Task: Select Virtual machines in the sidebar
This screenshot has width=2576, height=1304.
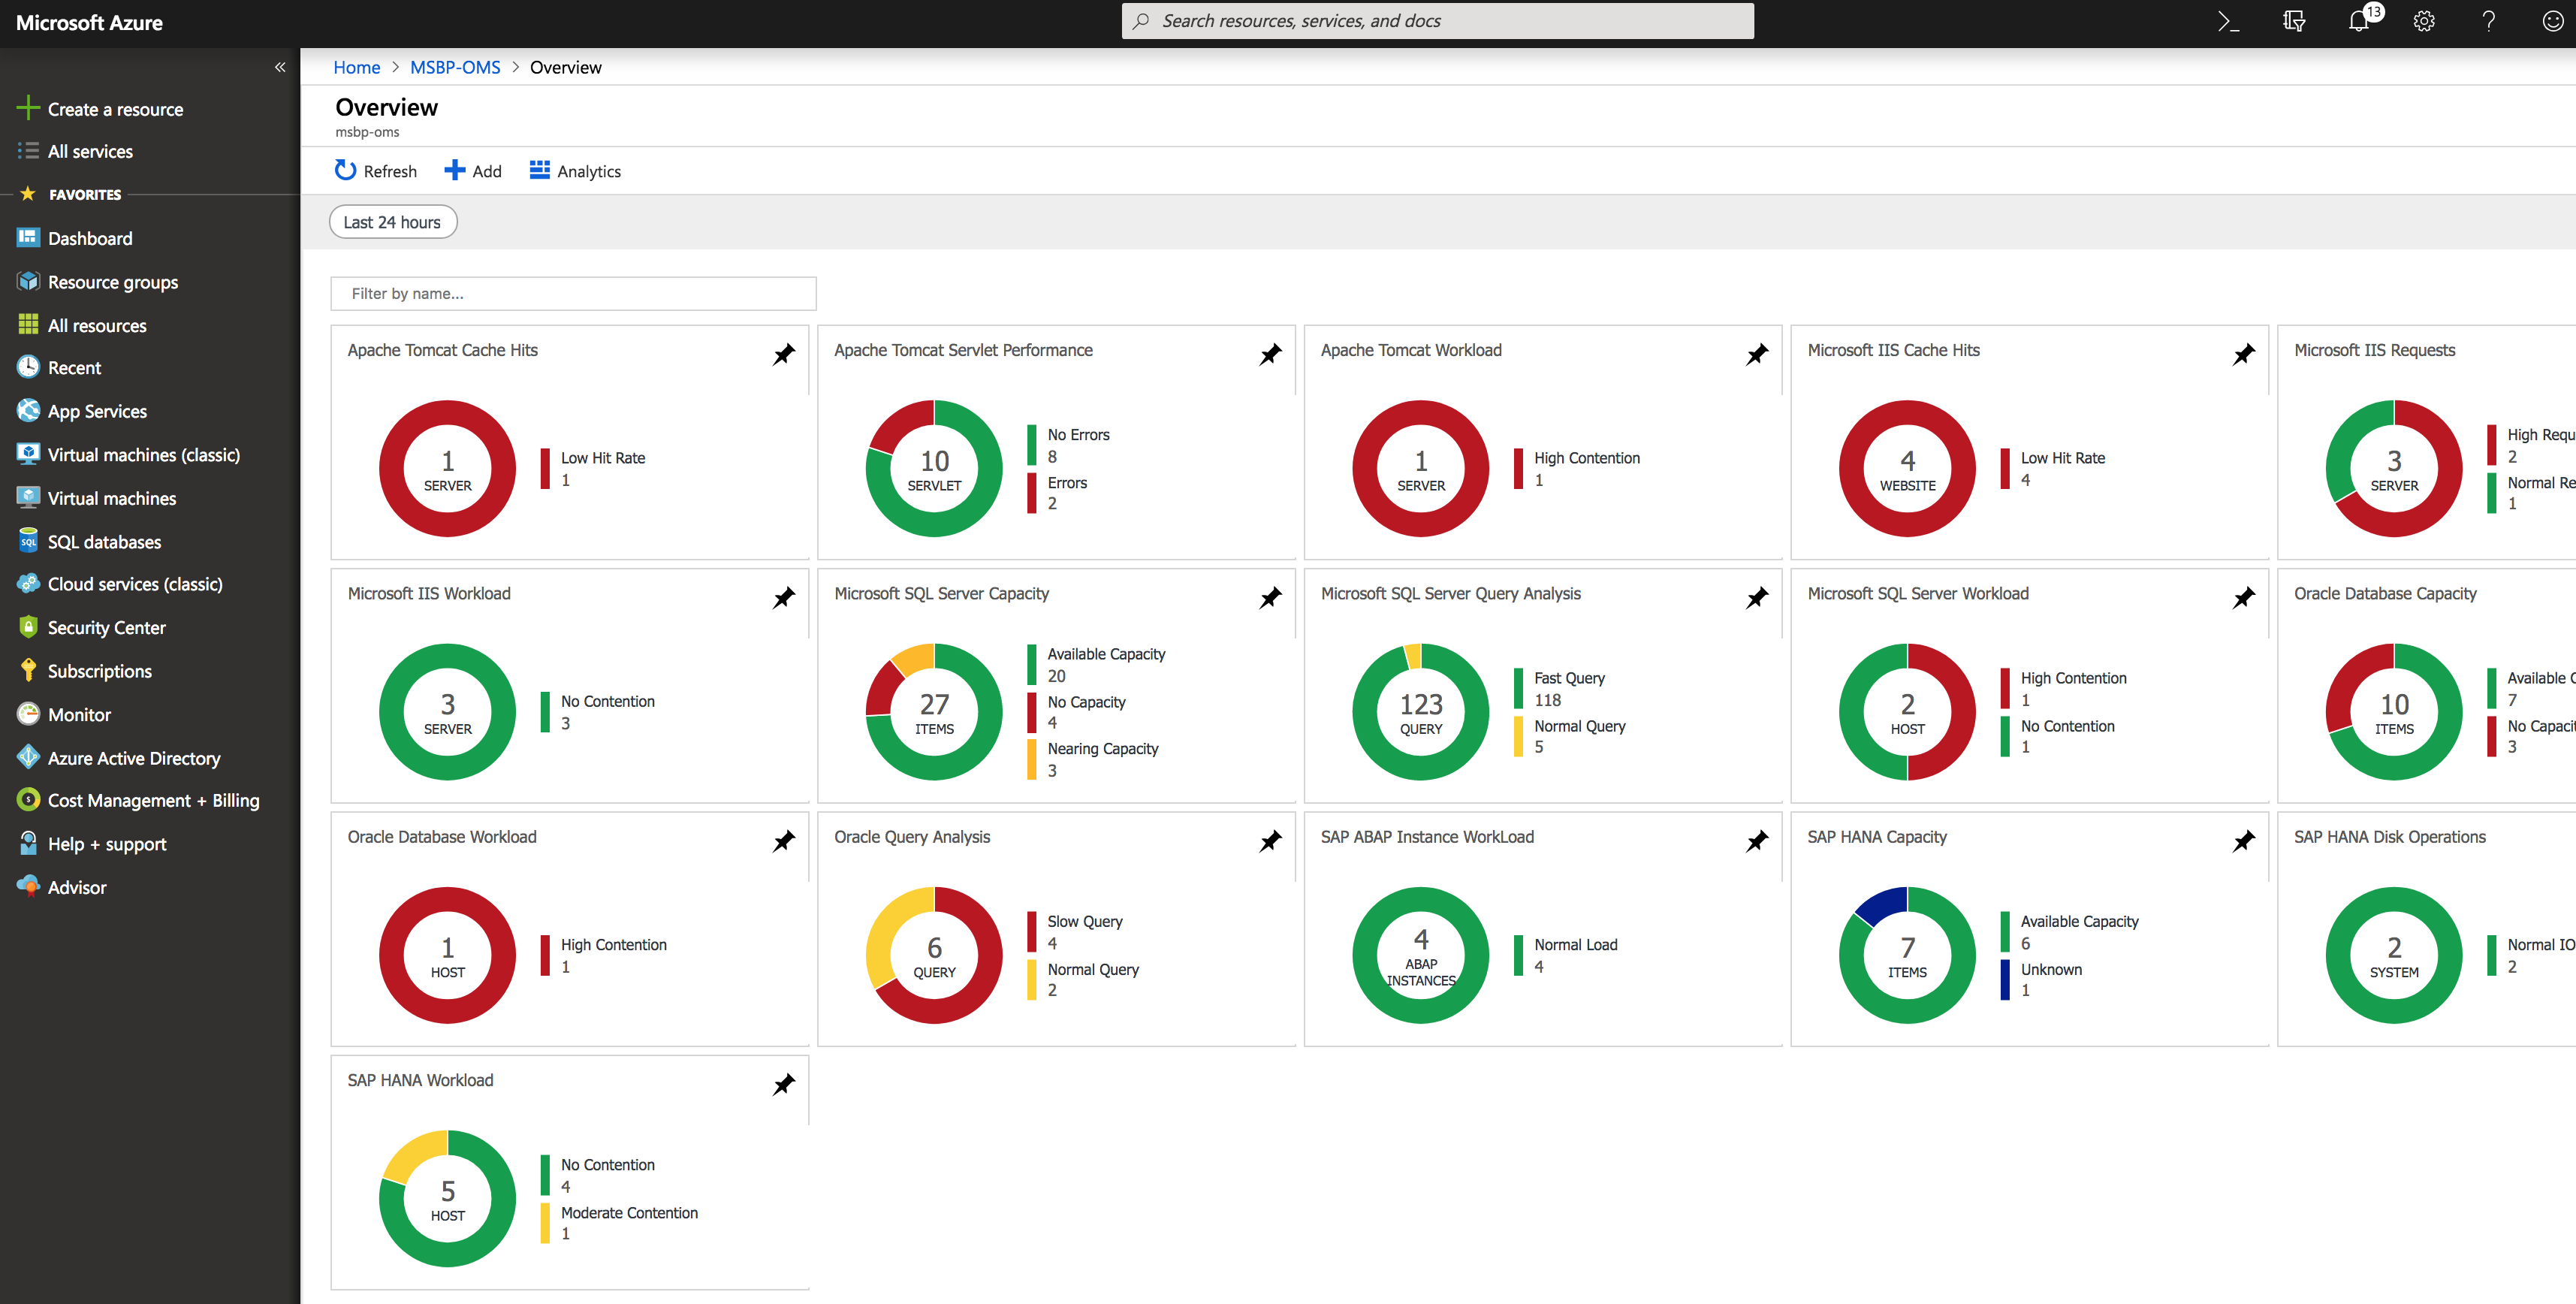Action: [111, 498]
